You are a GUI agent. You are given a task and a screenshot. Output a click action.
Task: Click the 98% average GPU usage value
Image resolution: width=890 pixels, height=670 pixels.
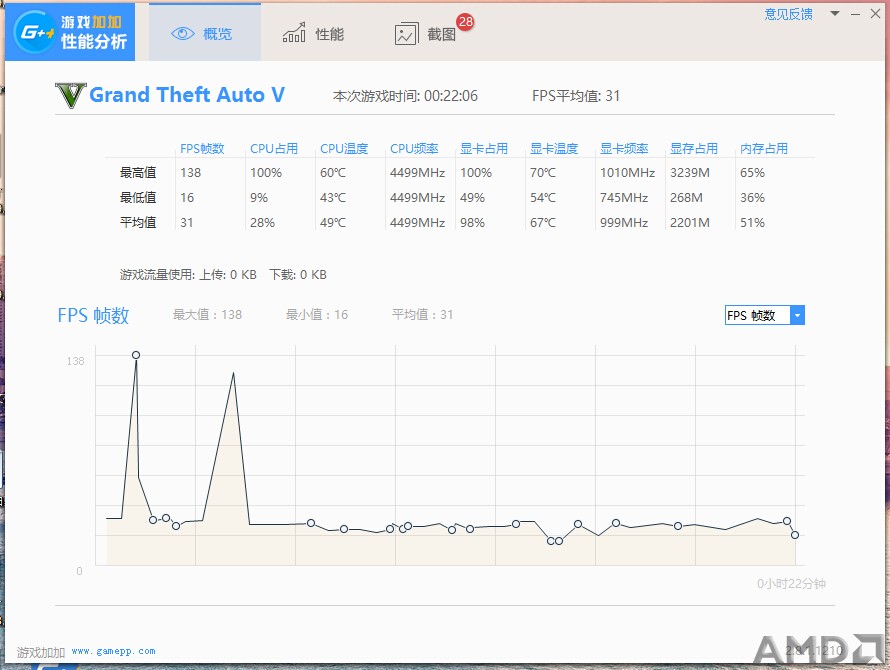tap(472, 223)
